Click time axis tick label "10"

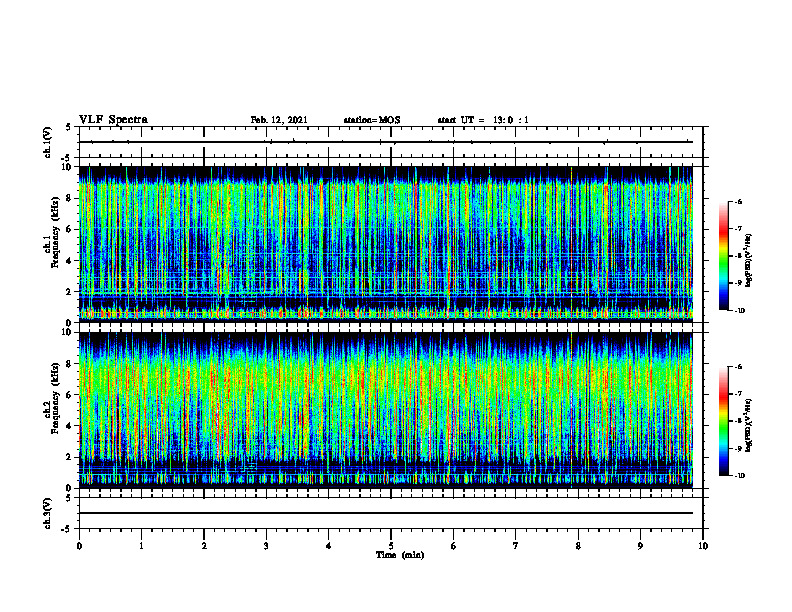703,546
